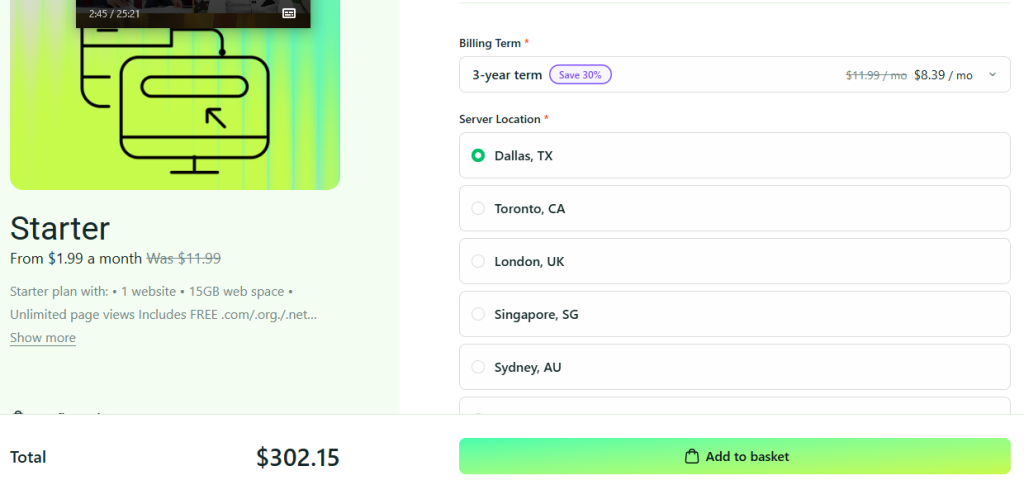Click the $8.39 / mo discounted price
The height and width of the screenshot is (485, 1024).
[943, 75]
